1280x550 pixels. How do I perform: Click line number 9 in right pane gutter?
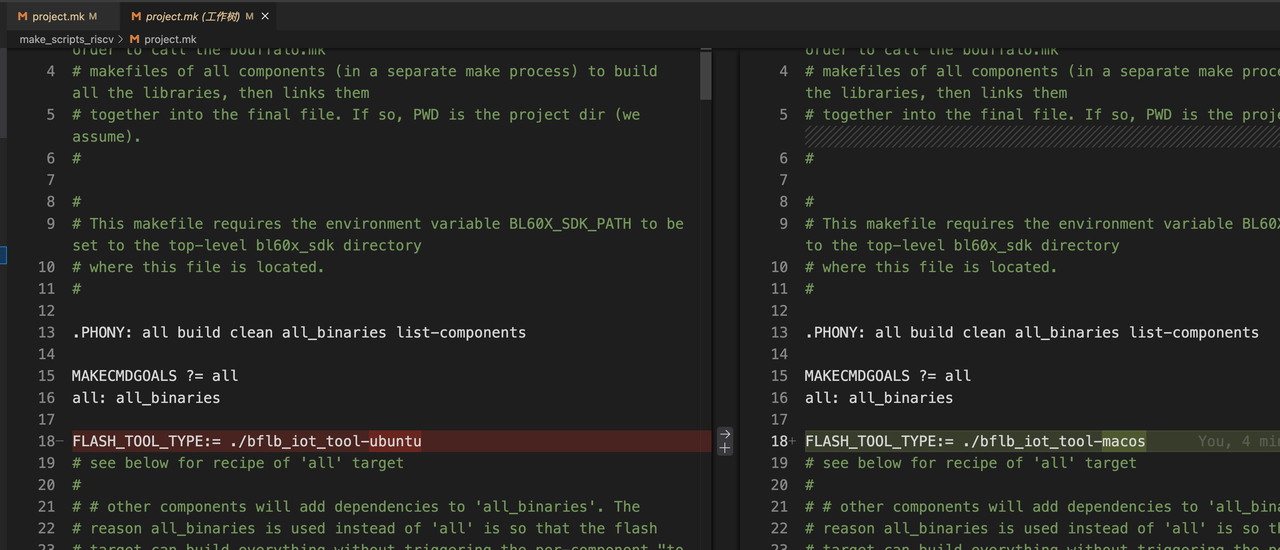[x=784, y=223]
